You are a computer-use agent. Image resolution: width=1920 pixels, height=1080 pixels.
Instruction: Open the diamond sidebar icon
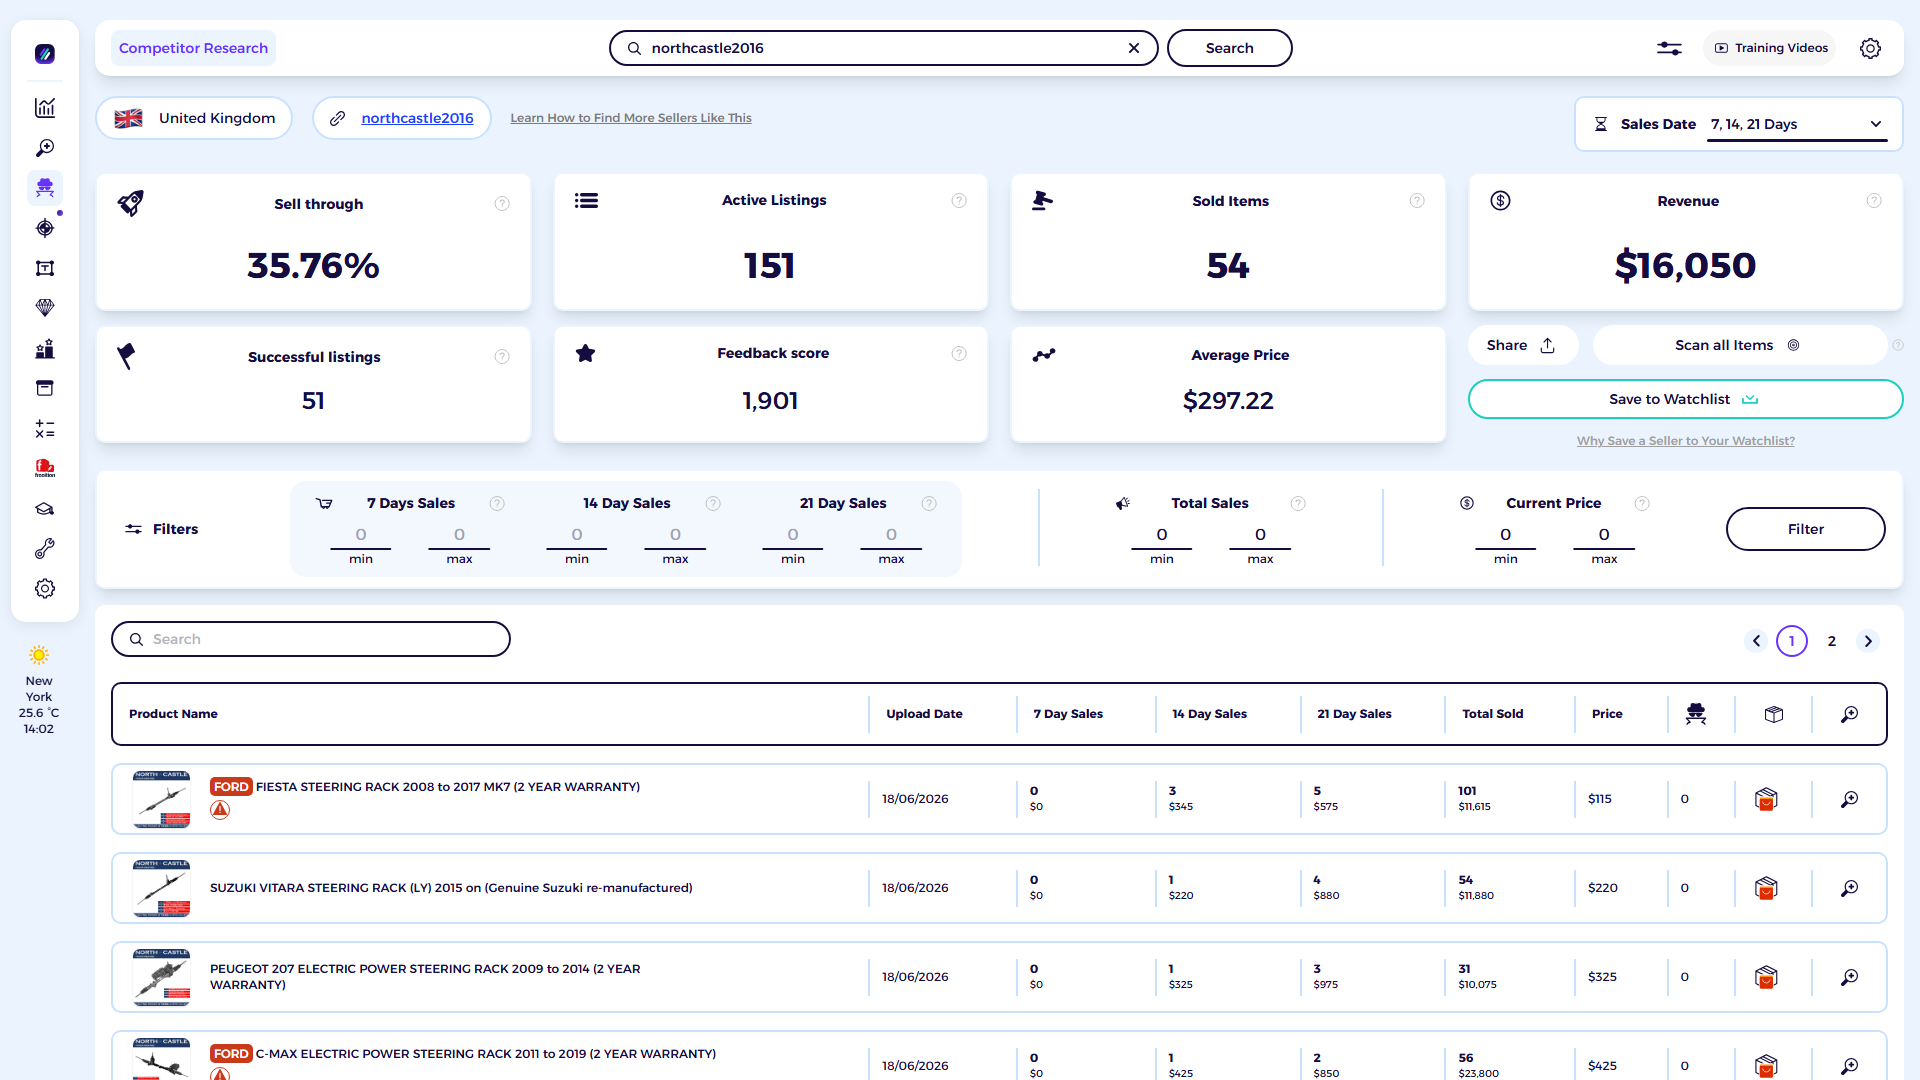45,308
